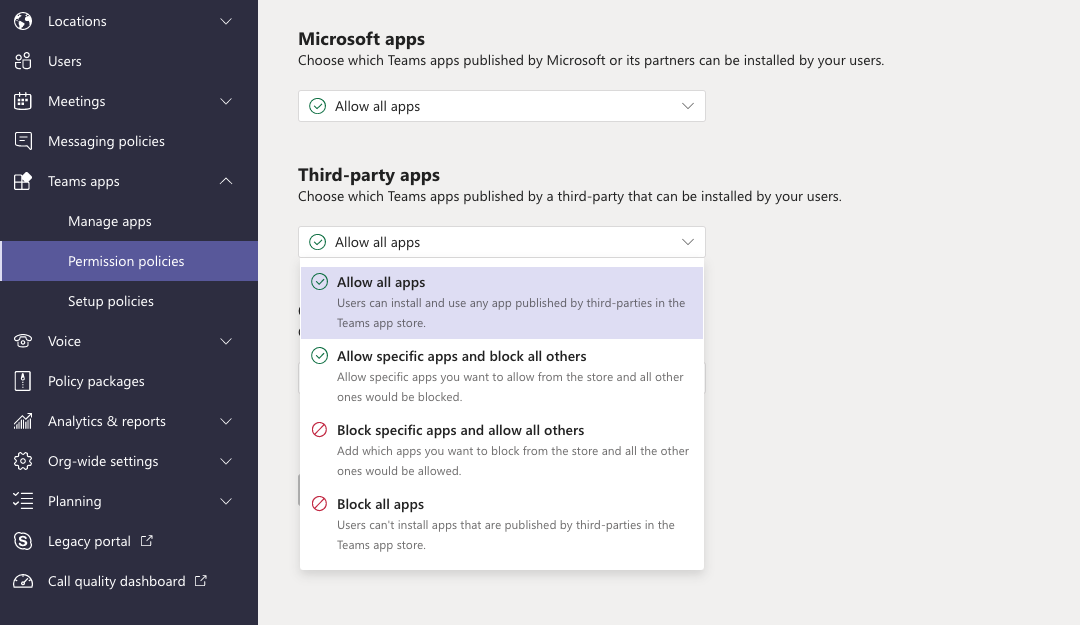The height and width of the screenshot is (625, 1080).
Task: Expand Org-wide settings chevron
Action: coord(226,461)
